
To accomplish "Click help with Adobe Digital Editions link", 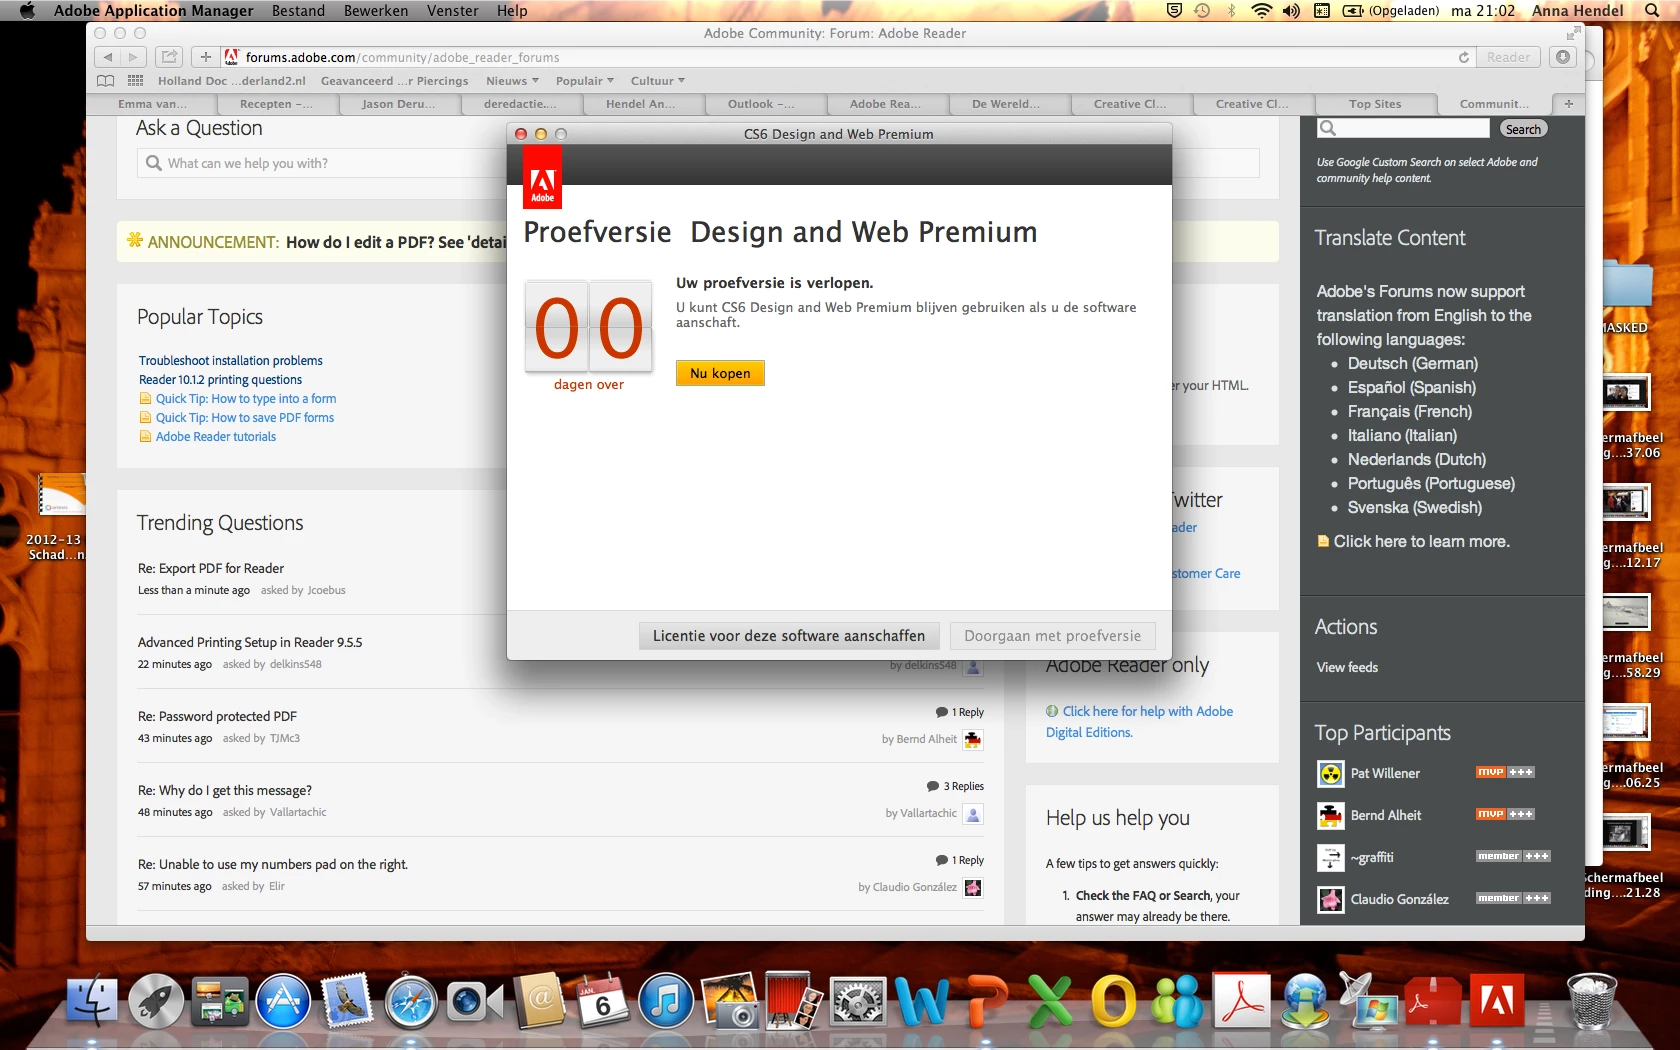I will [x=1139, y=722].
